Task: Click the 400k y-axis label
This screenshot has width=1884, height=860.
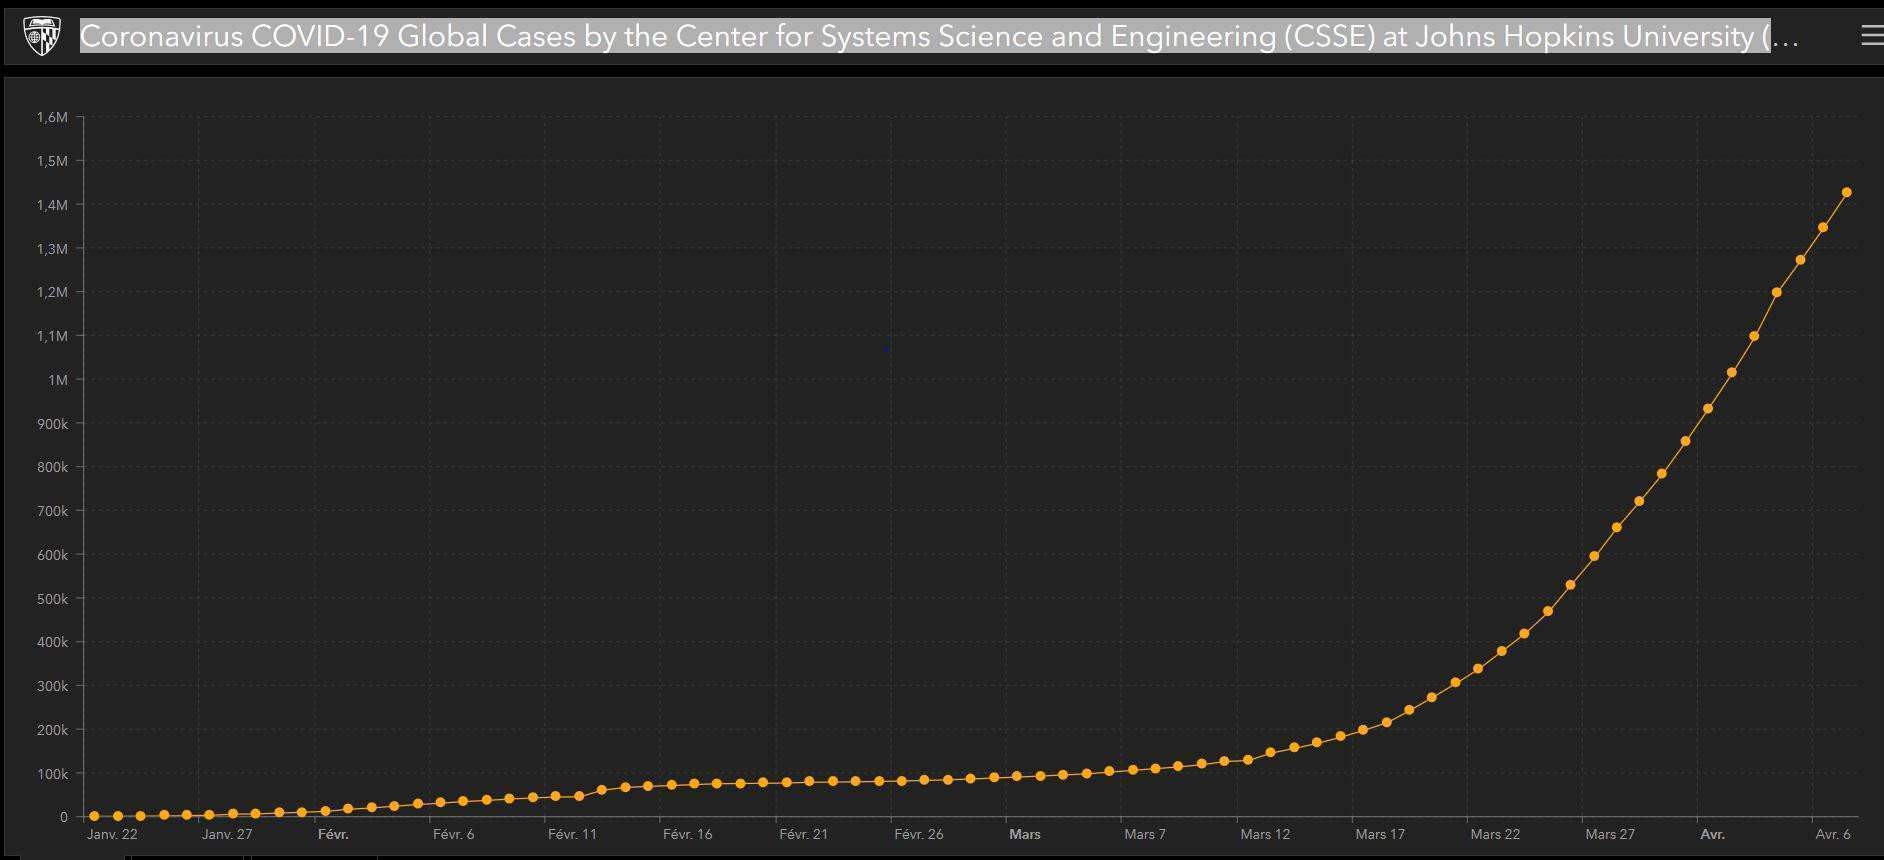Action: click(x=52, y=642)
